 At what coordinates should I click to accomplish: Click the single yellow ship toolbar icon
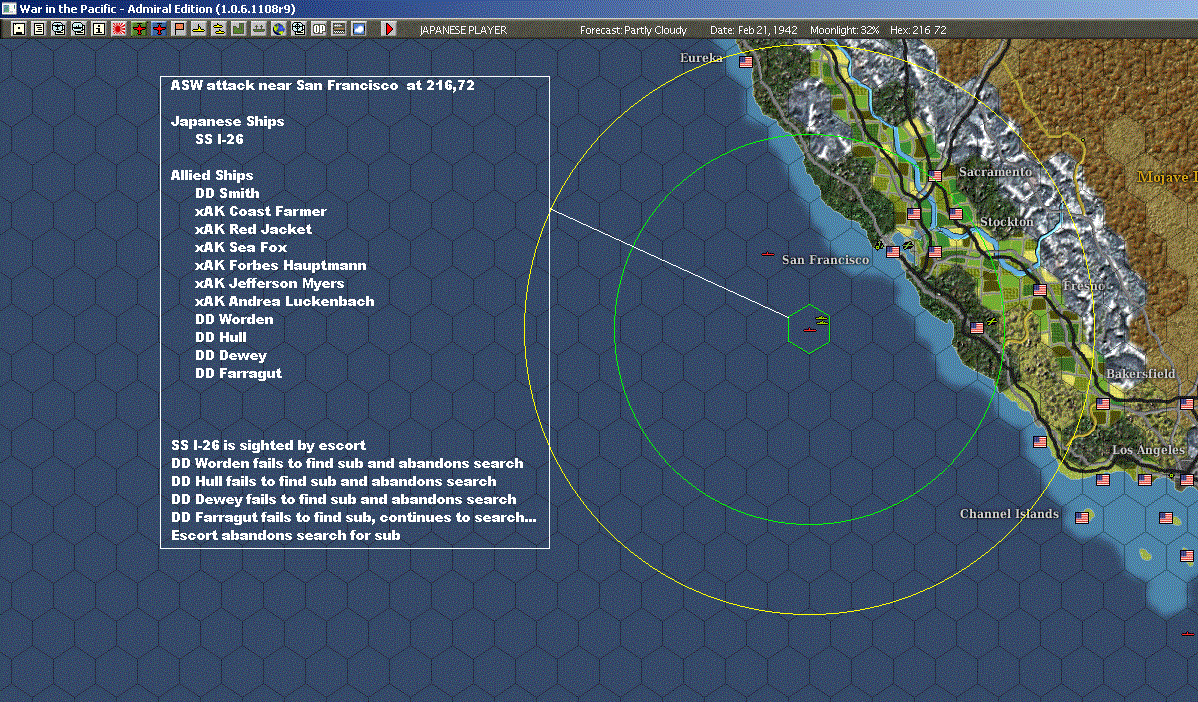tap(199, 29)
